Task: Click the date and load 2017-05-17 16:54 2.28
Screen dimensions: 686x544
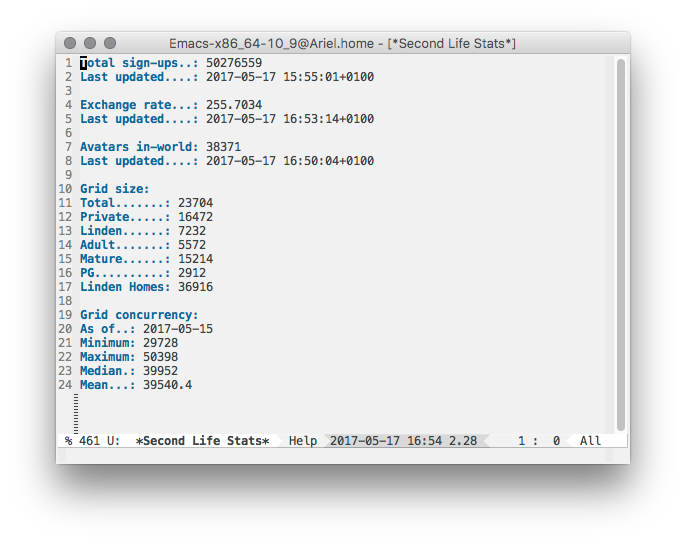Action: (403, 441)
